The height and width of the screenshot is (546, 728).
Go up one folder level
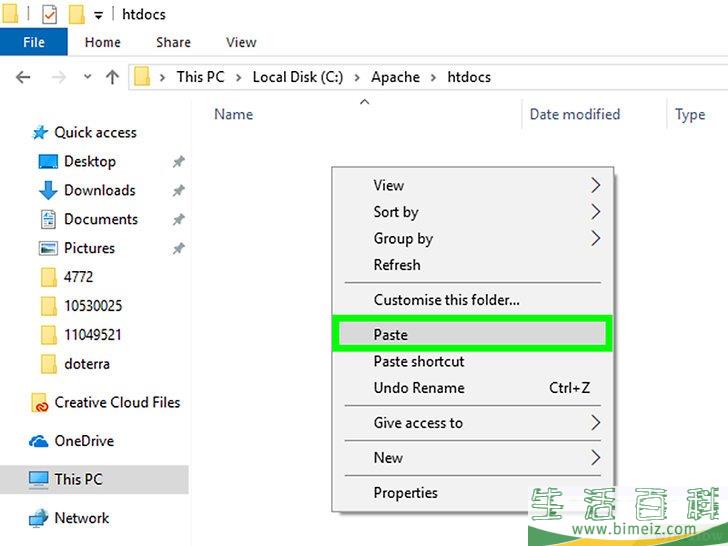click(112, 77)
